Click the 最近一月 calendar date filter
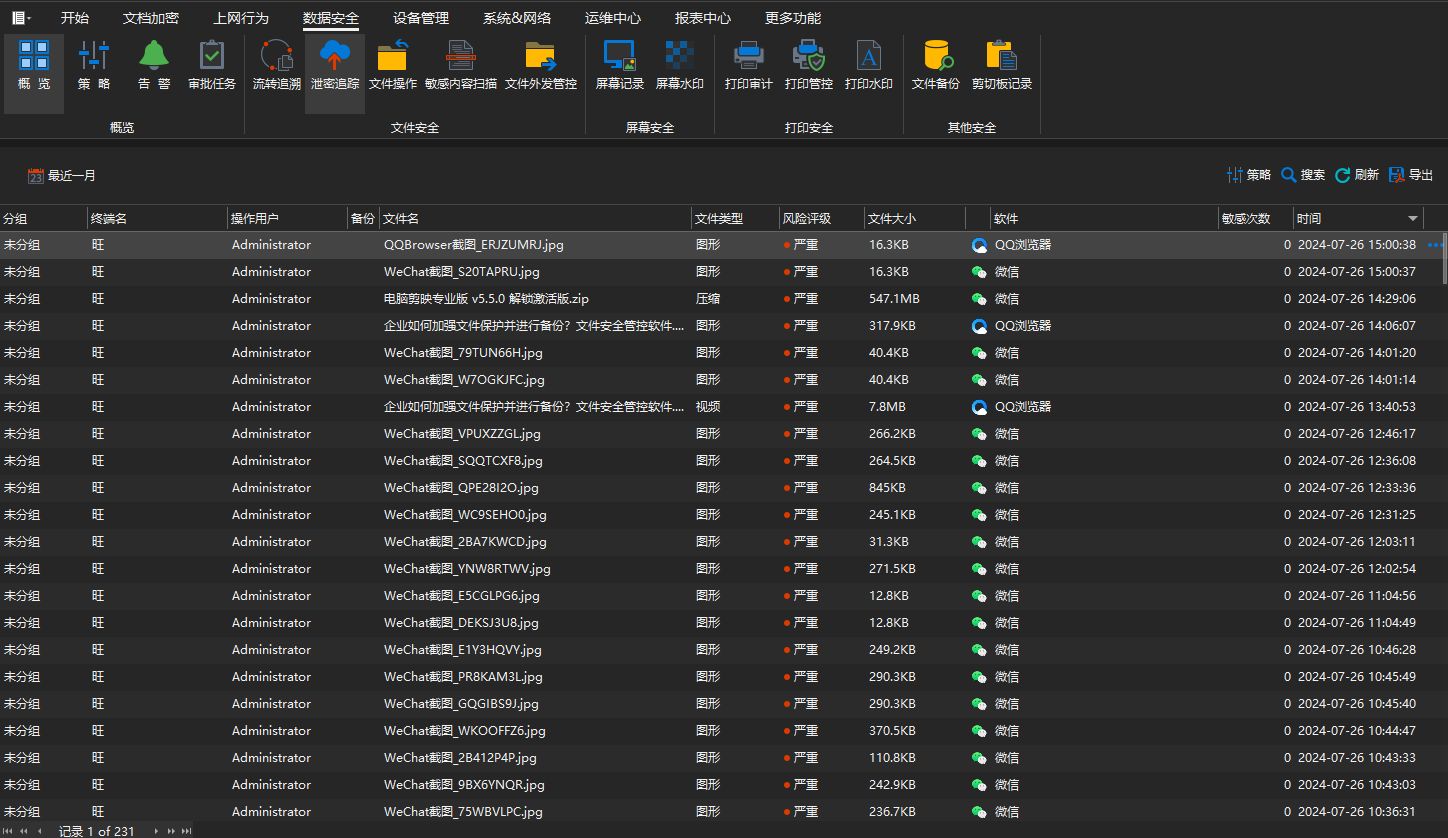The width and height of the screenshot is (1448, 838). pyautogui.click(x=62, y=176)
